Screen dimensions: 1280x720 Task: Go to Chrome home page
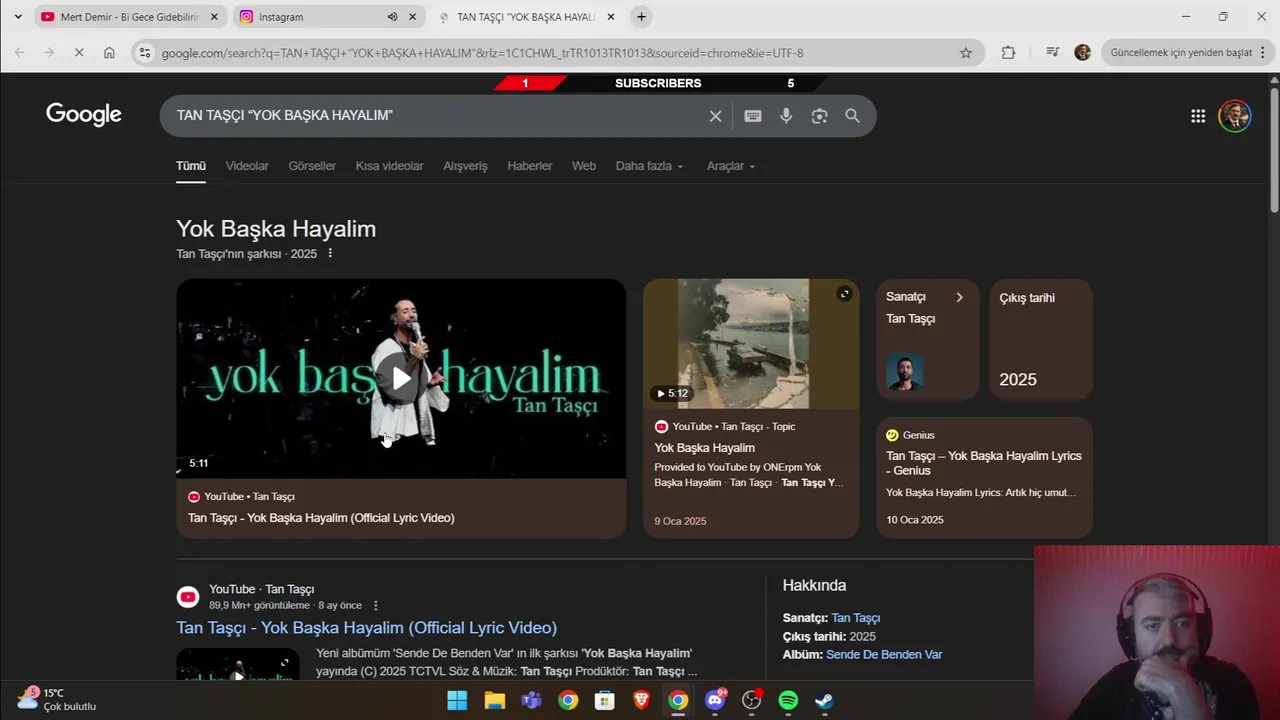pyautogui.click(x=109, y=53)
